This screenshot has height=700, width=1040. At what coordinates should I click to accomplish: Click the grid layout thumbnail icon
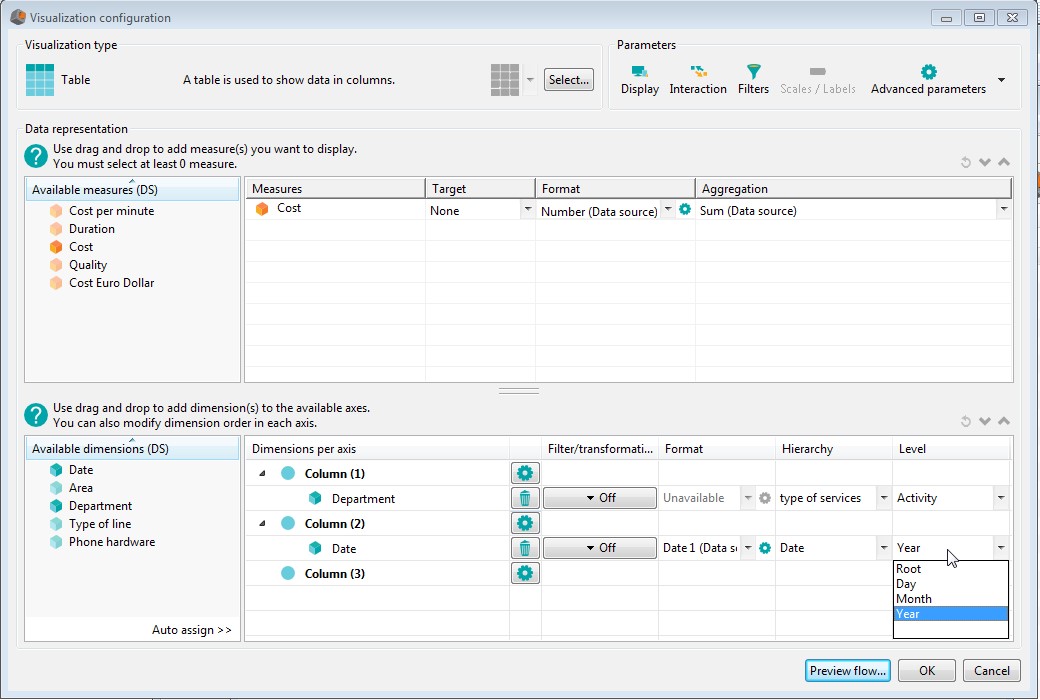coord(505,80)
